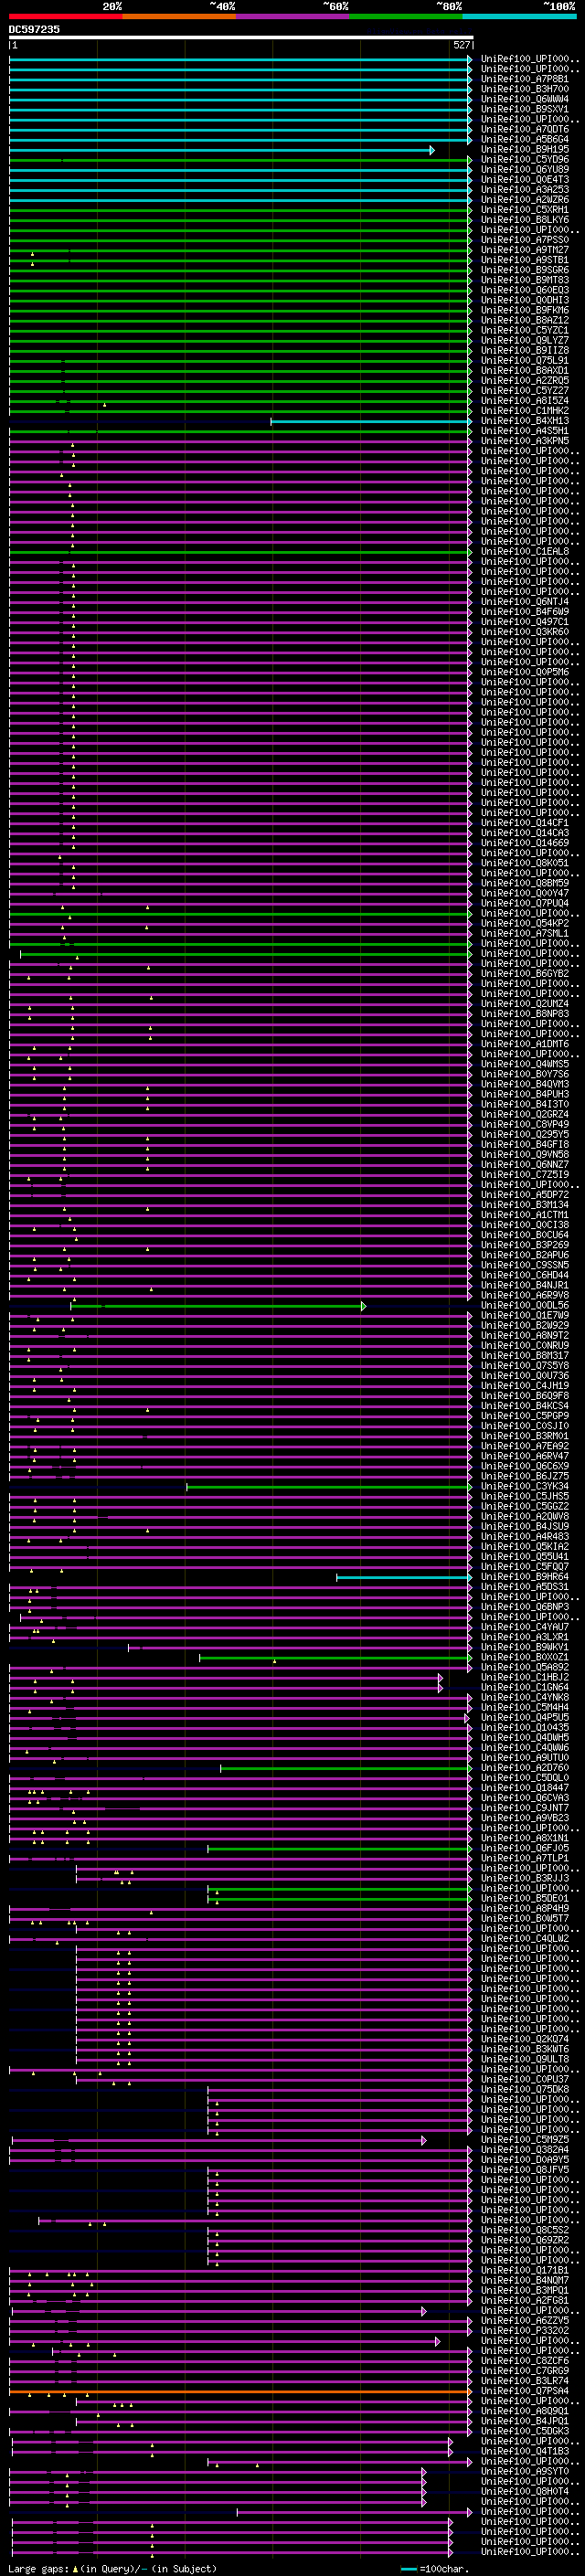Click the orange ~40% legend color bar
The width and height of the screenshot is (585, 2576).
179,16
